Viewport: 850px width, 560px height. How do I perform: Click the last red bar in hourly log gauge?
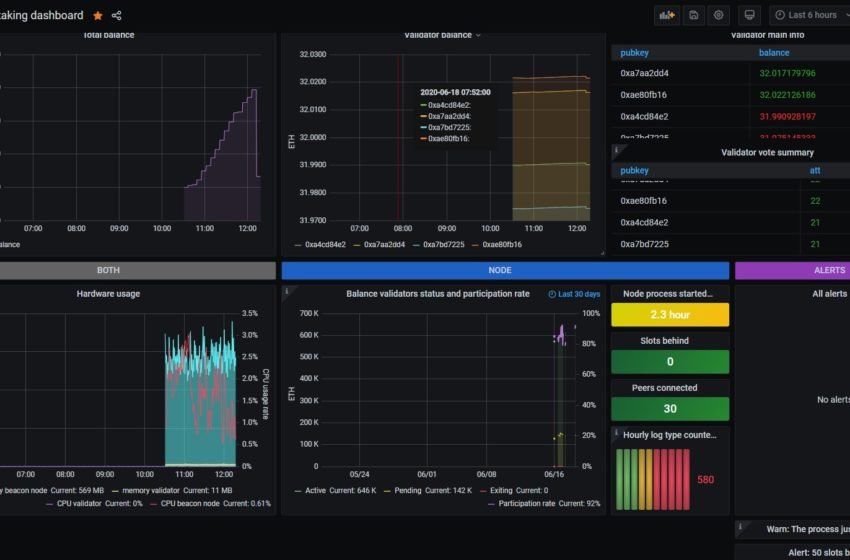coord(686,480)
